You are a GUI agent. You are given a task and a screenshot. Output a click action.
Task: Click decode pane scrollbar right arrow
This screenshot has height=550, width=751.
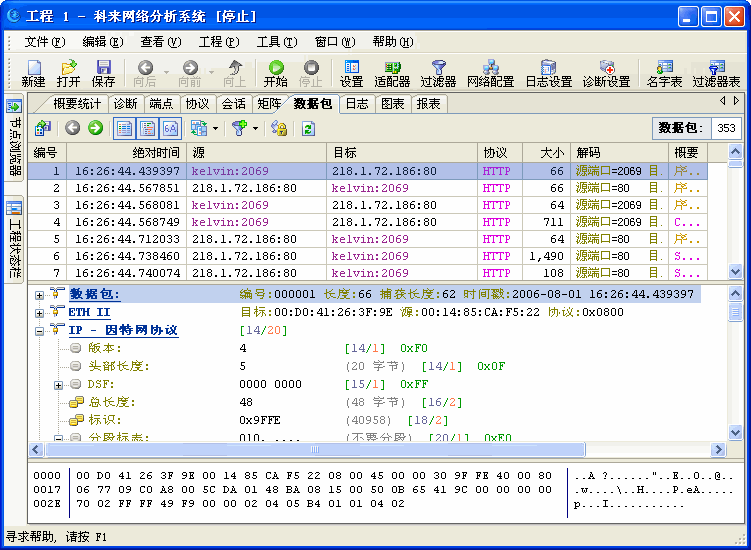coord(718,449)
